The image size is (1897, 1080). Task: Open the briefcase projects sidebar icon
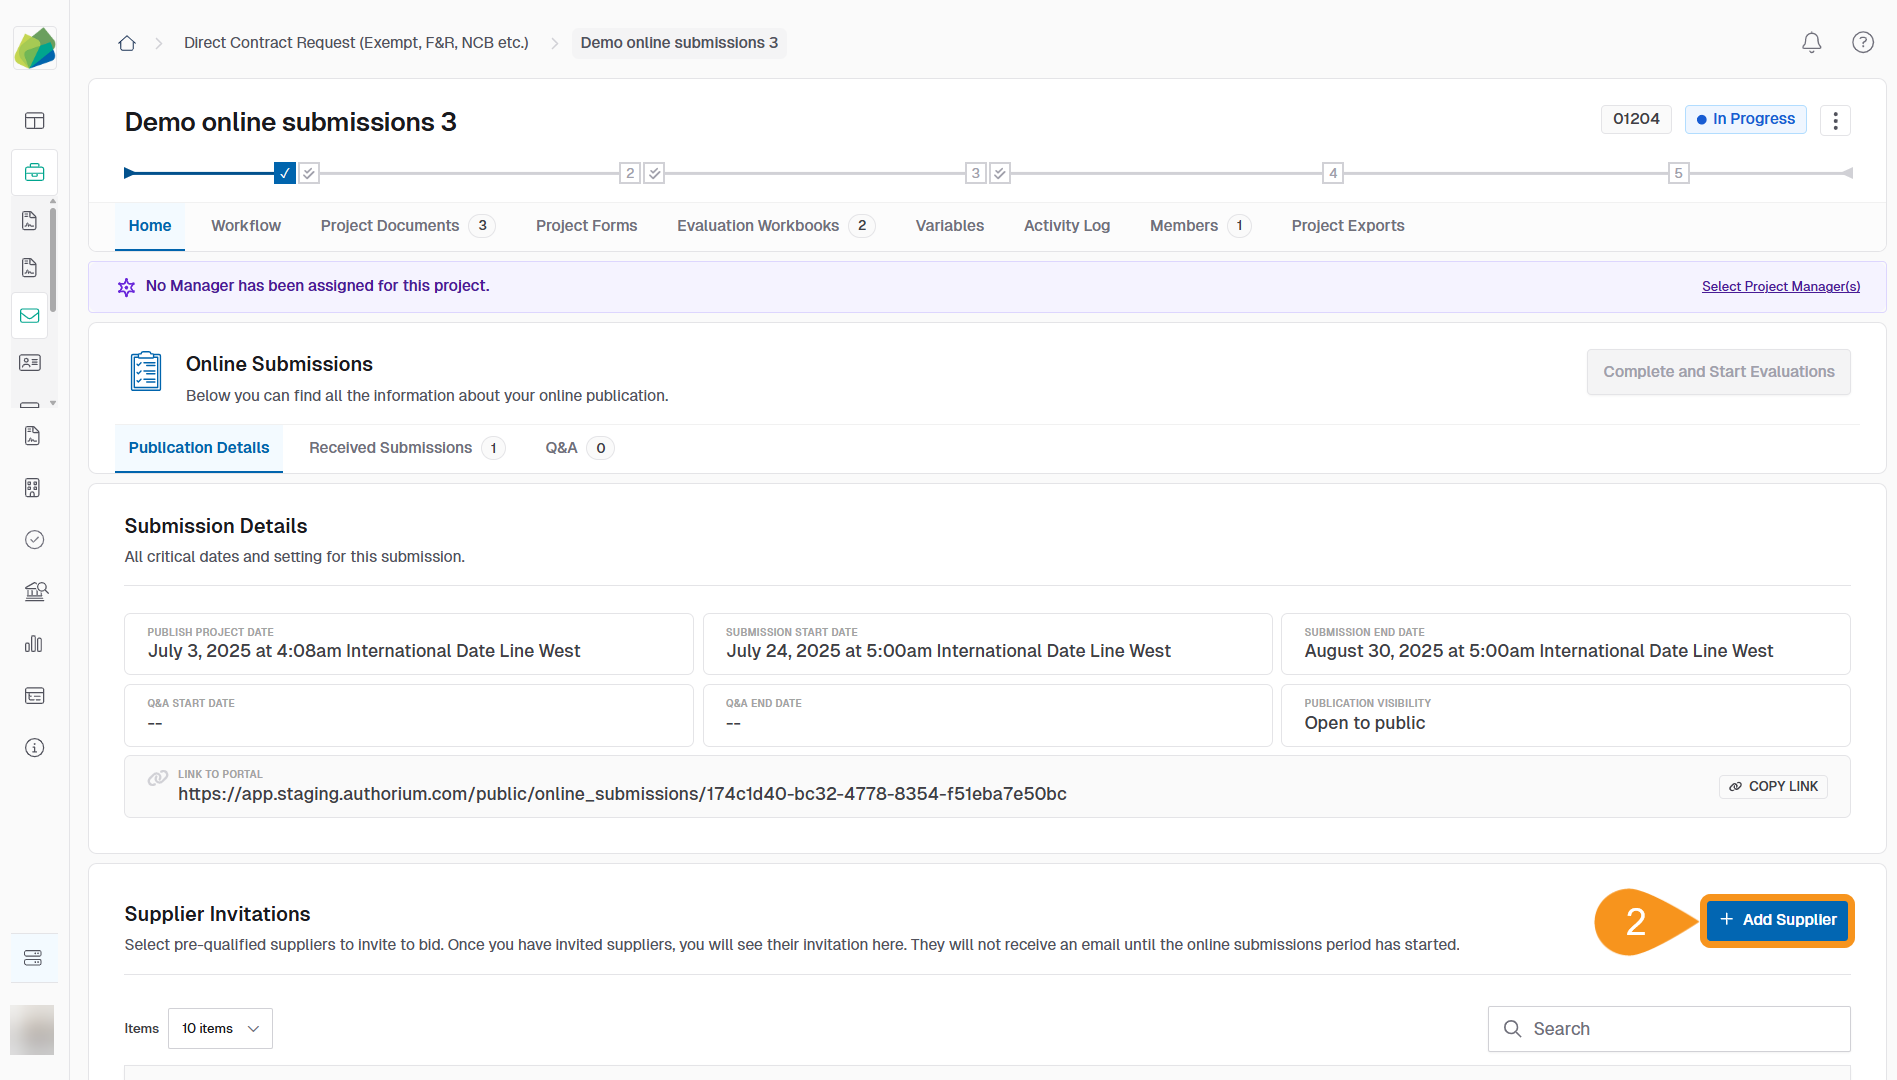click(x=34, y=172)
